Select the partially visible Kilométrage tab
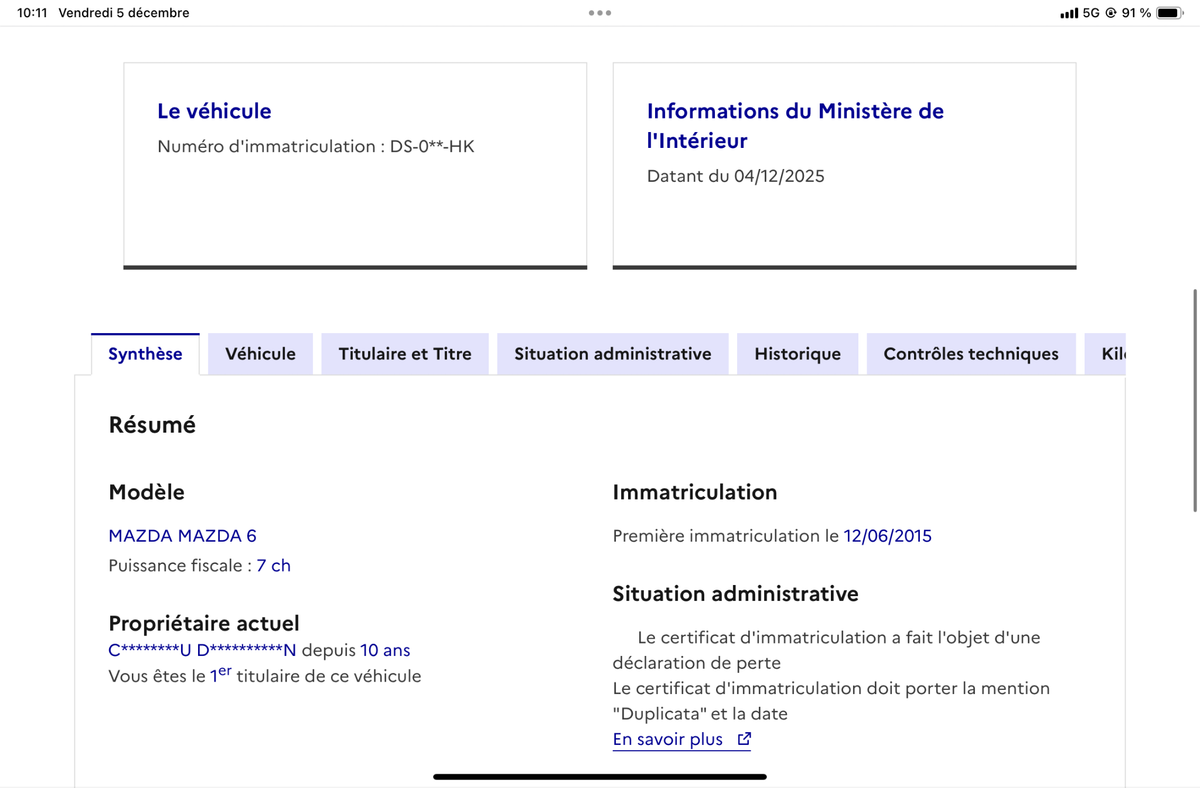The image size is (1200, 788). click(x=1110, y=354)
